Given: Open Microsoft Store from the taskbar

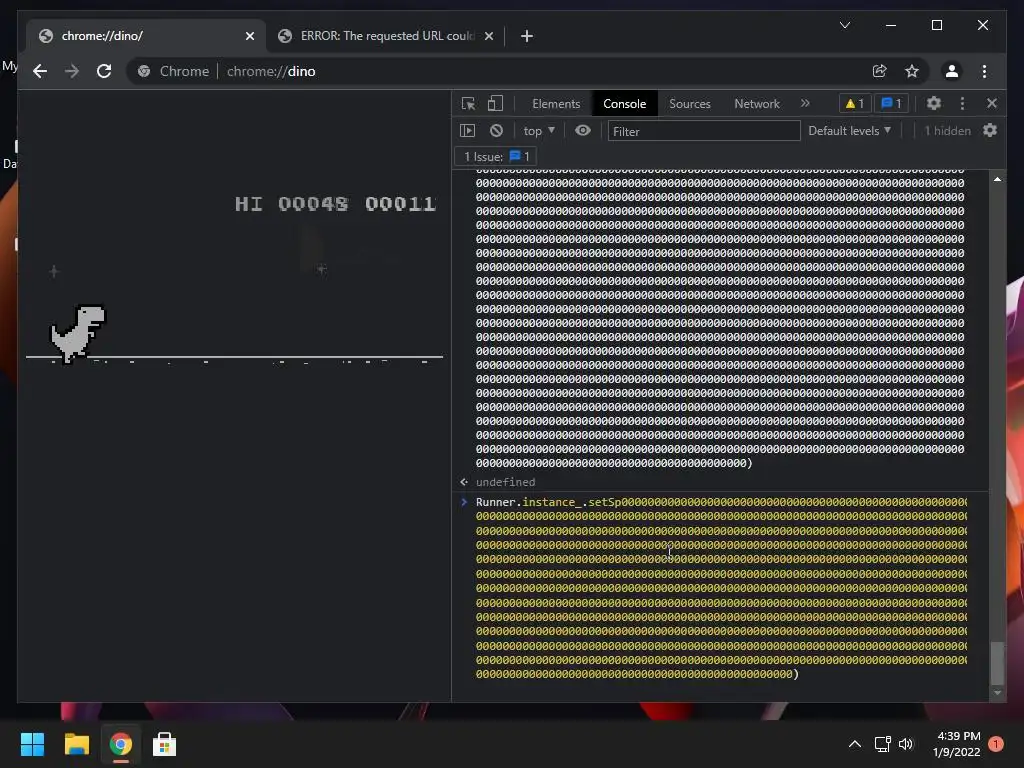Looking at the screenshot, I should [165, 744].
